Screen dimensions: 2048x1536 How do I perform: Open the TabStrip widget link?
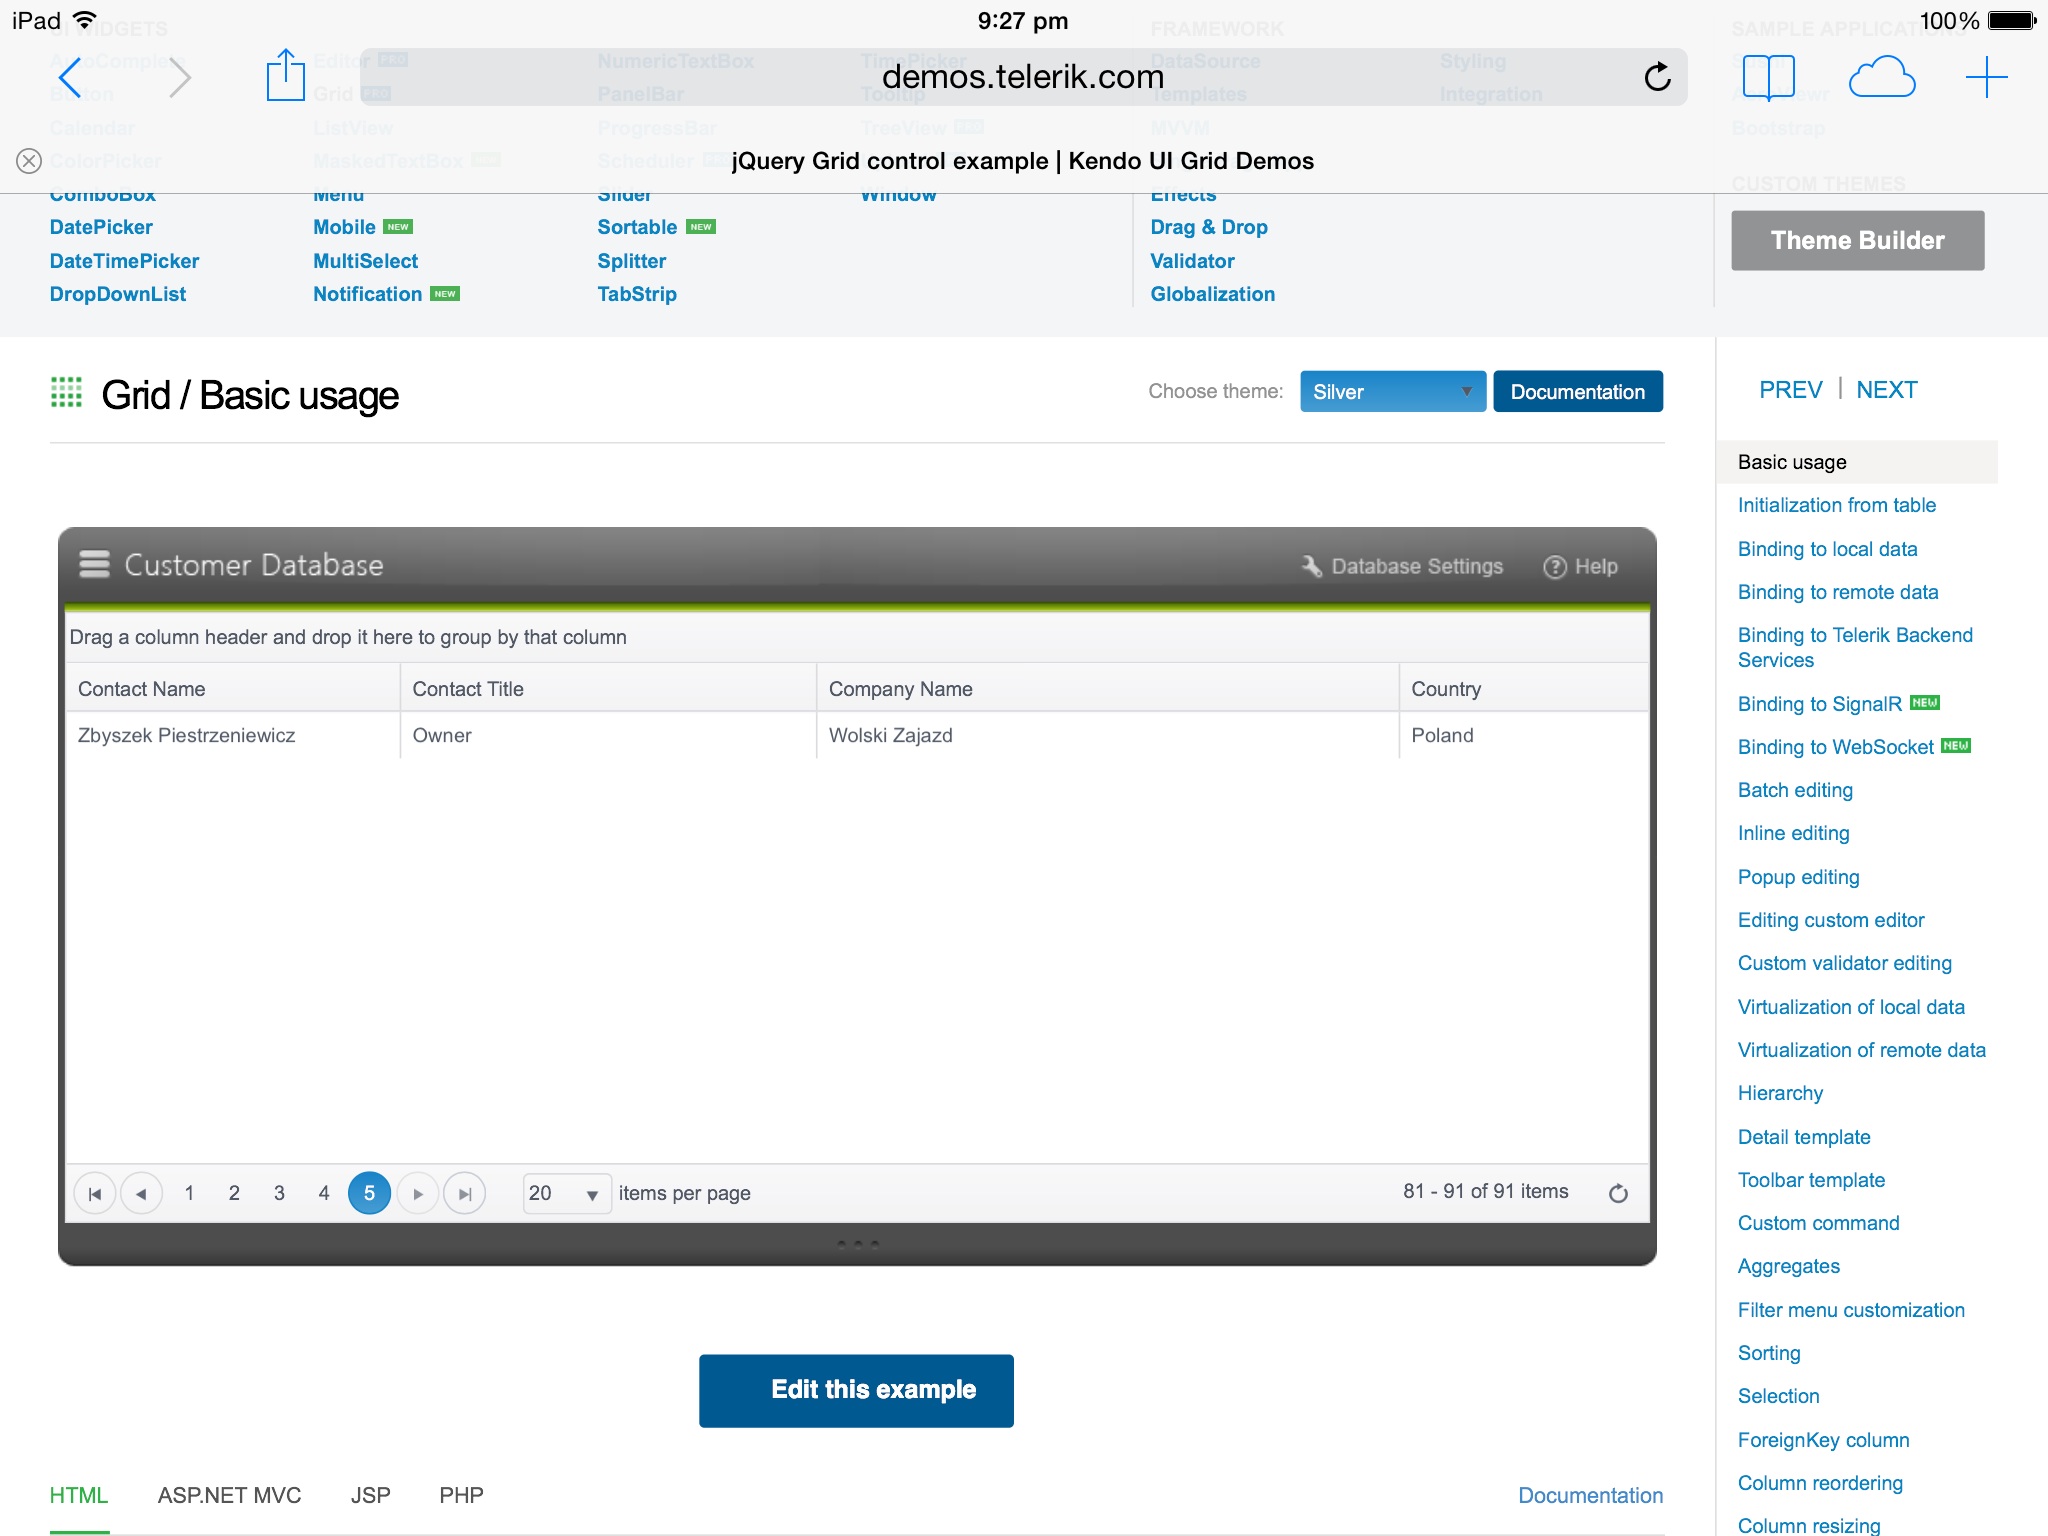637,294
